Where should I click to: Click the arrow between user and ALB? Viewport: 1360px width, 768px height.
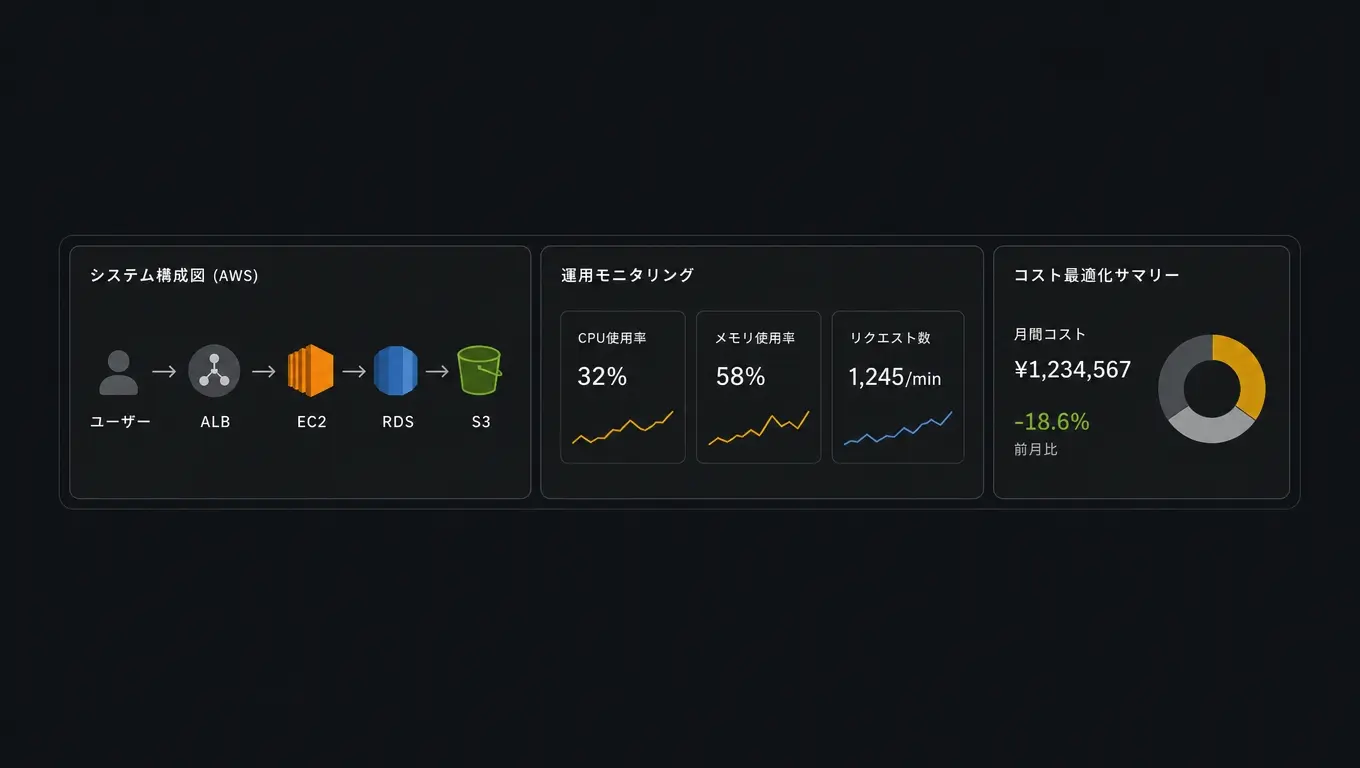(x=164, y=371)
